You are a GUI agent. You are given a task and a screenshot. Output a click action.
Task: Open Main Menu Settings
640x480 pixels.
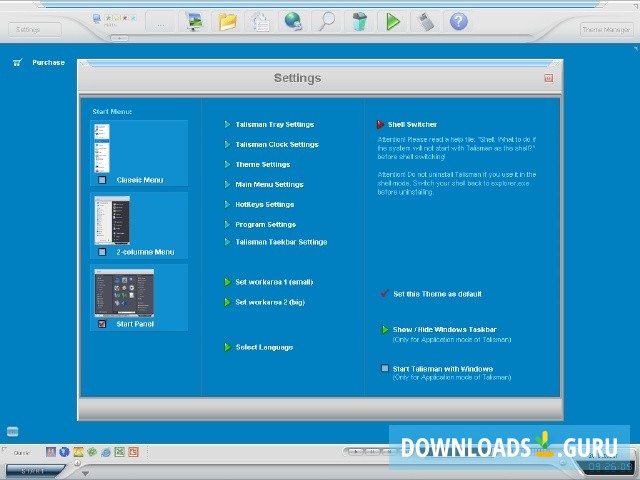(269, 184)
